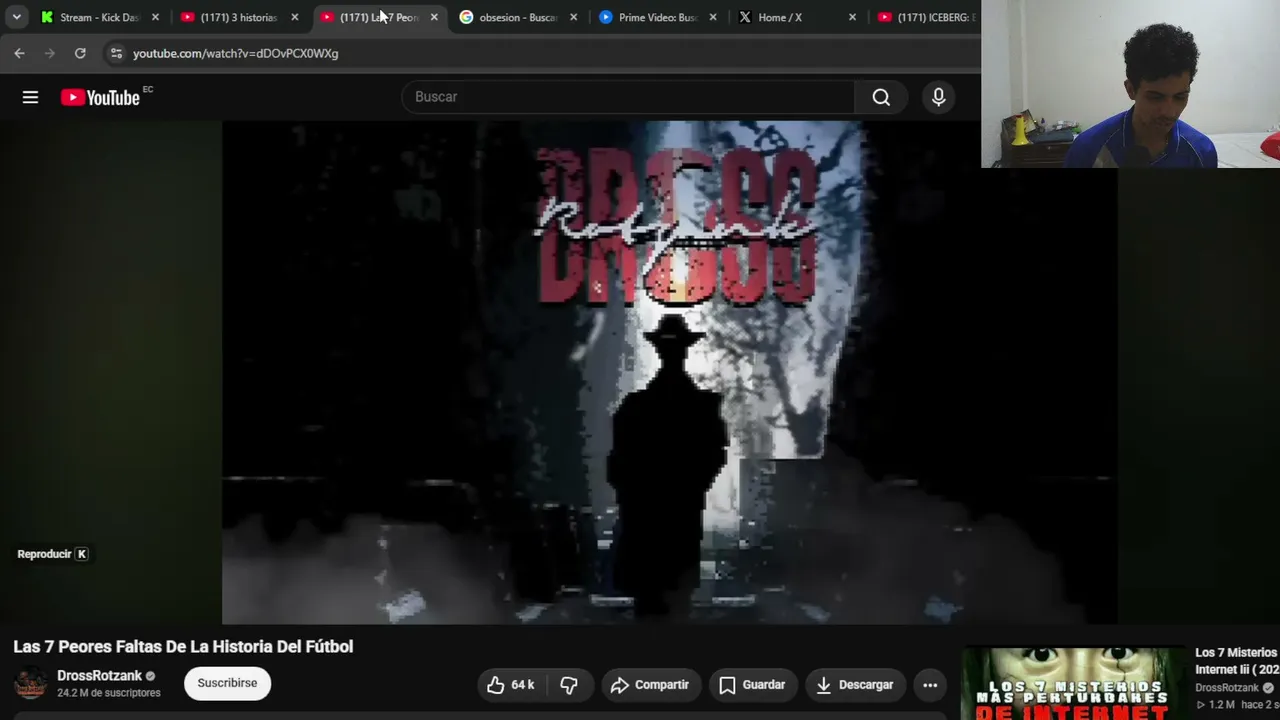Close the 3 historias tab
The height and width of the screenshot is (720, 1280).
coord(294,17)
